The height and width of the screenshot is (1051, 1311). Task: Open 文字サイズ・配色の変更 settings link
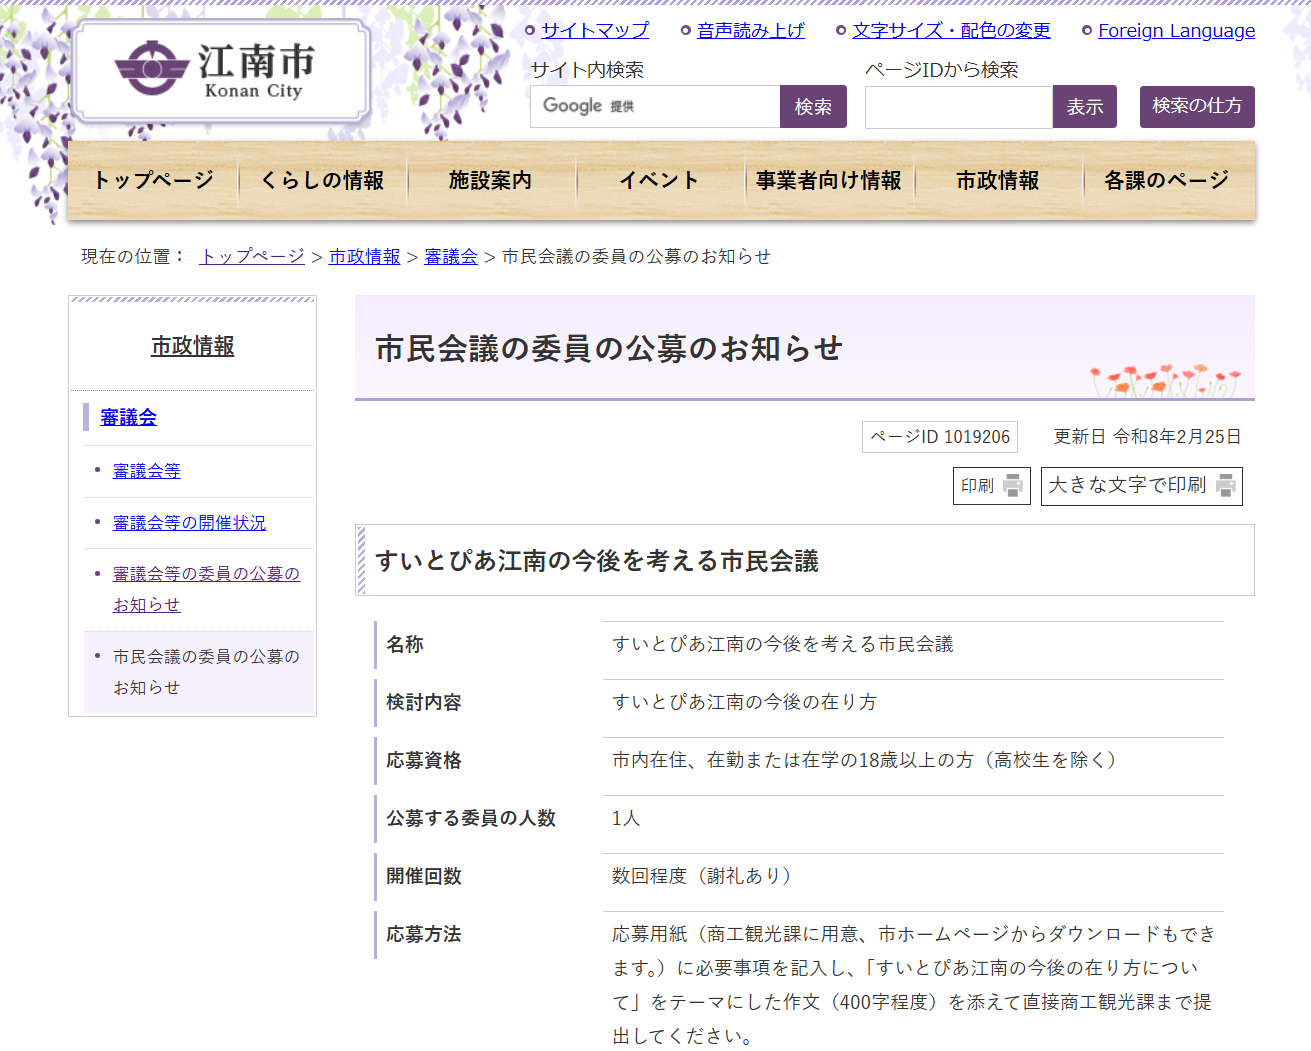click(x=951, y=31)
